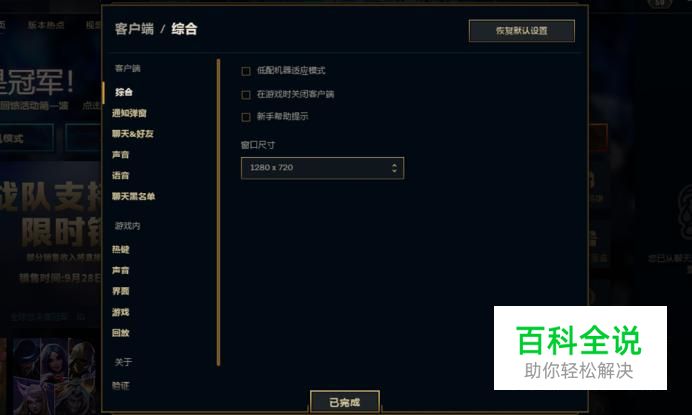Screen dimensions: 692x415
Task: Open in-game 热键 settings
Action: pos(120,249)
